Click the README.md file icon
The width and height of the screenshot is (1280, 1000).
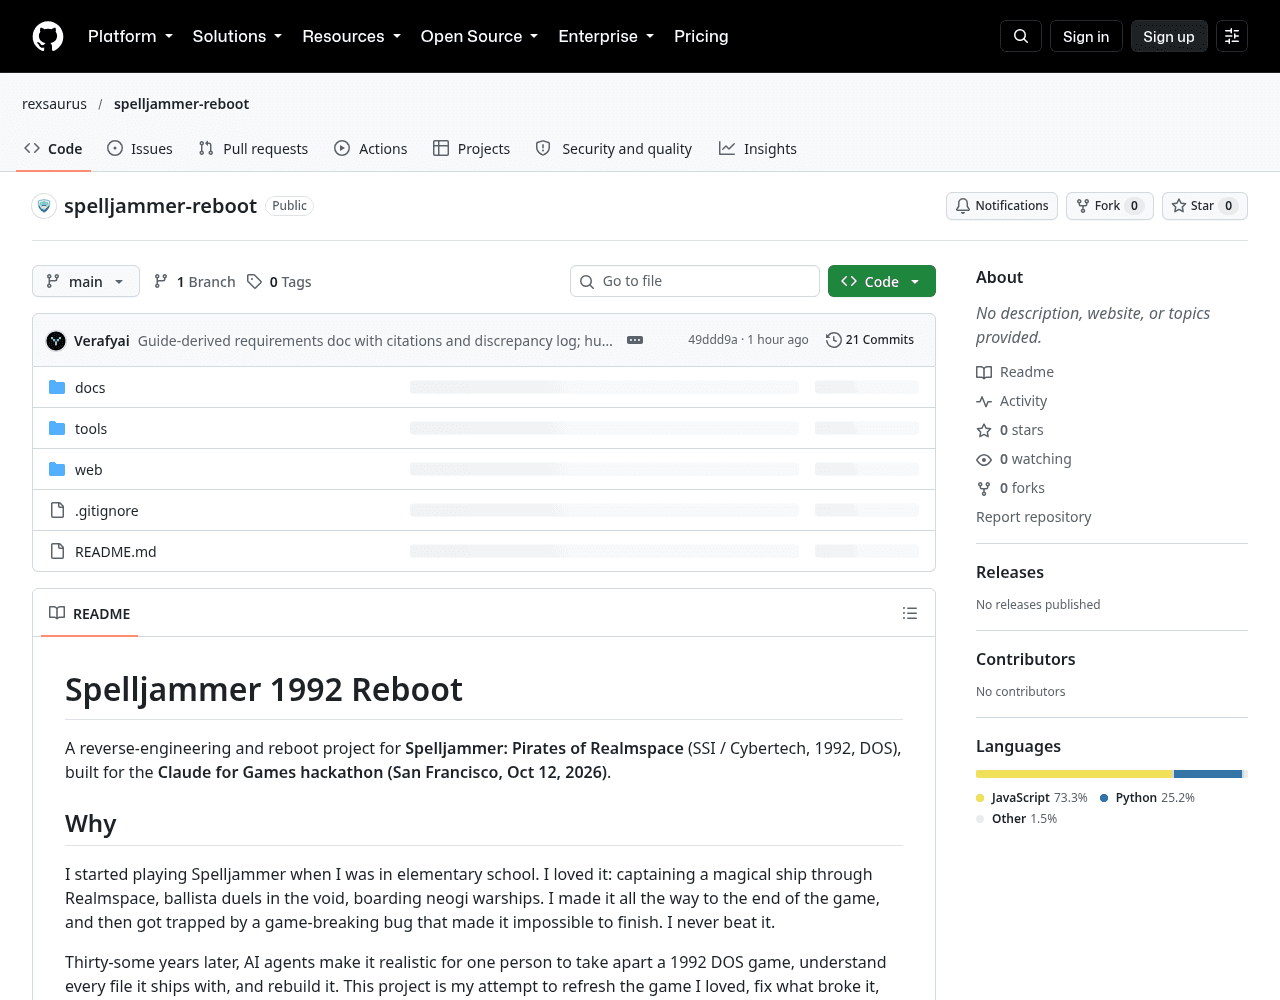(57, 551)
